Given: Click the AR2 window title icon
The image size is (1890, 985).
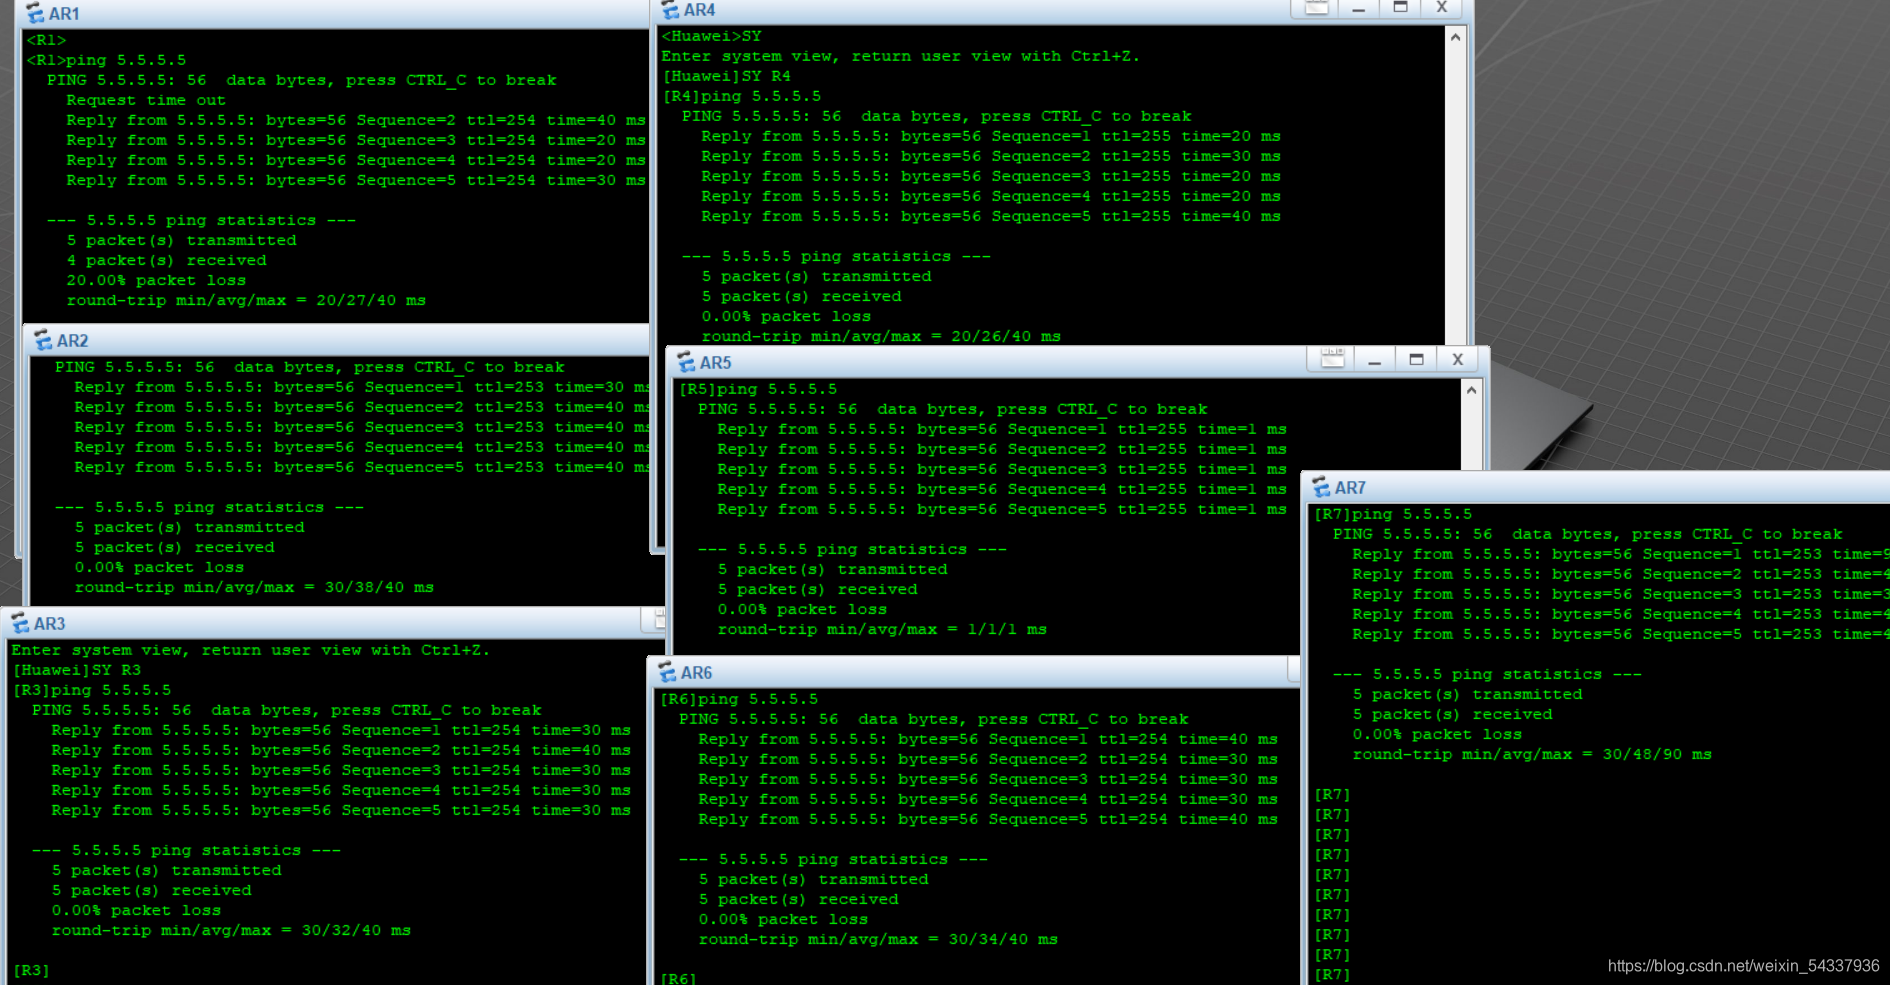Looking at the screenshot, I should pos(43,340).
